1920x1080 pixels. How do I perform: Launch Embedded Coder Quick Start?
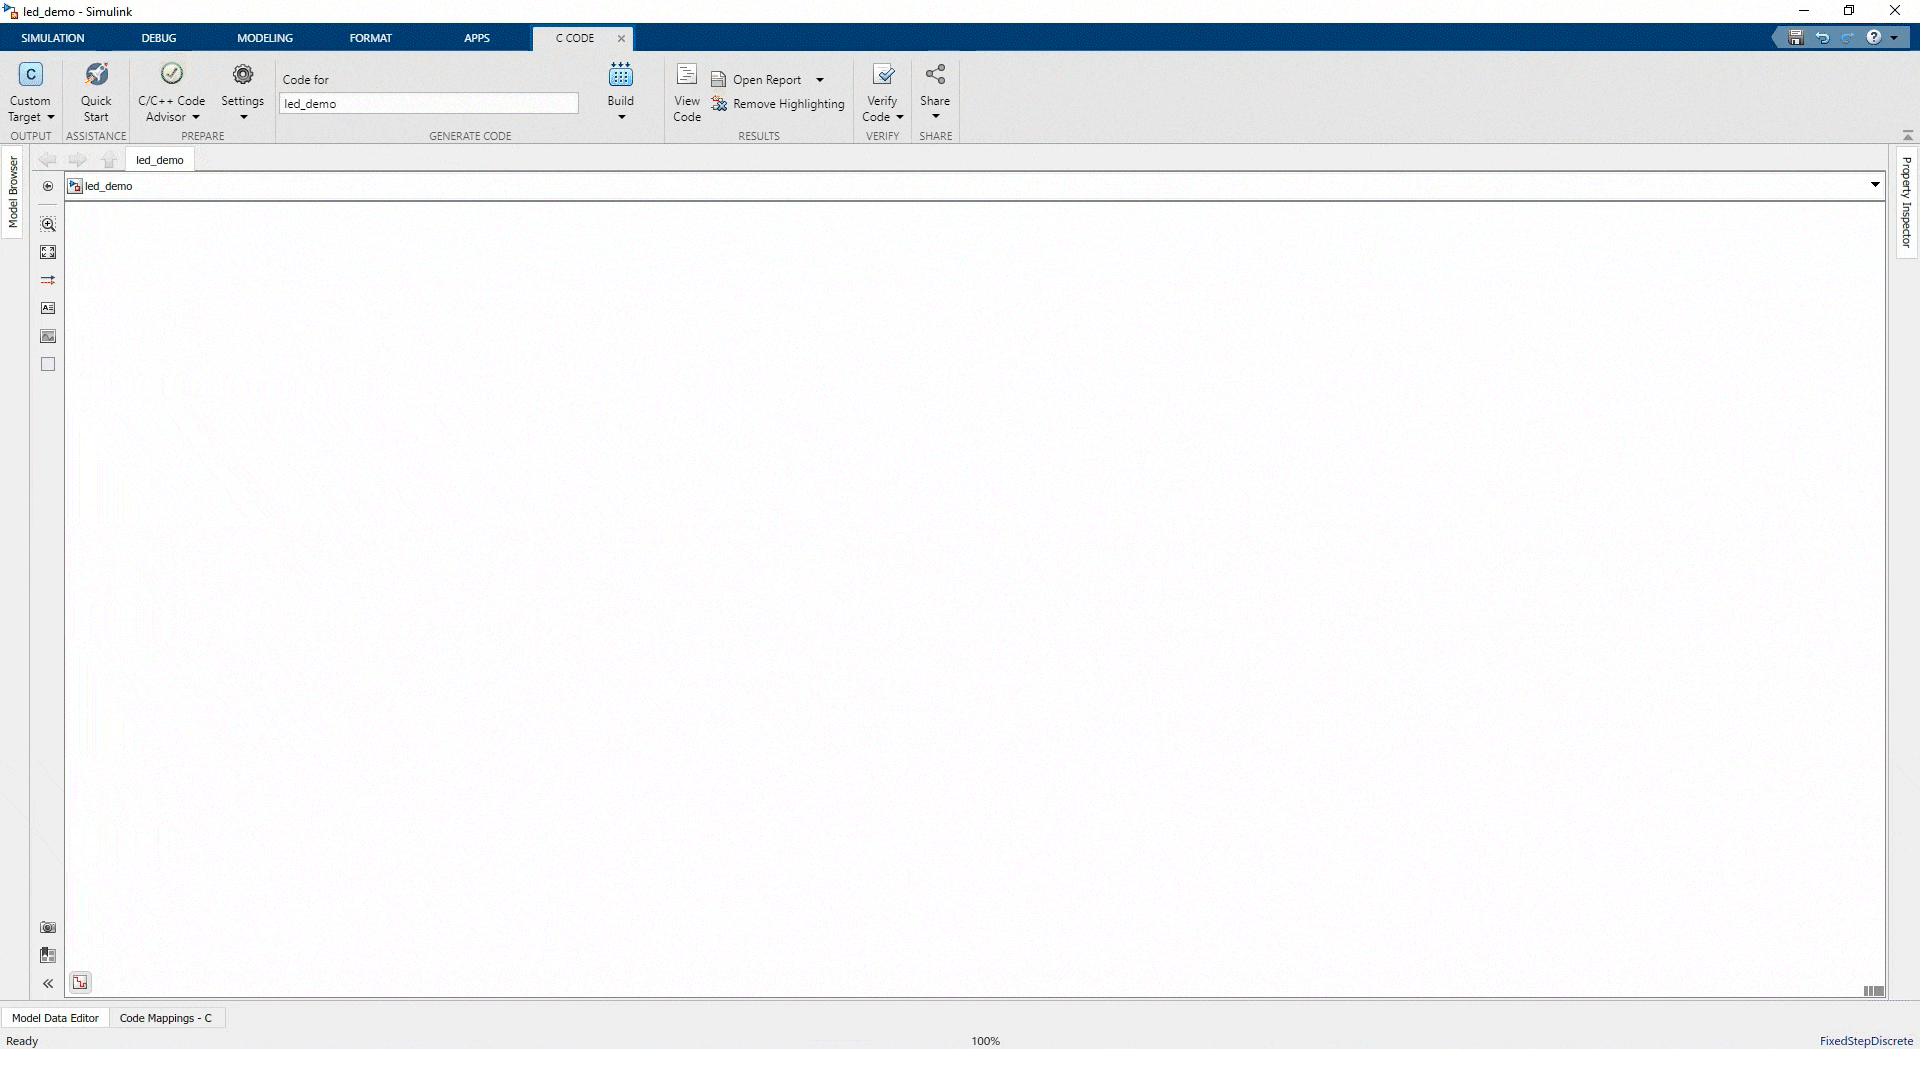click(x=96, y=92)
